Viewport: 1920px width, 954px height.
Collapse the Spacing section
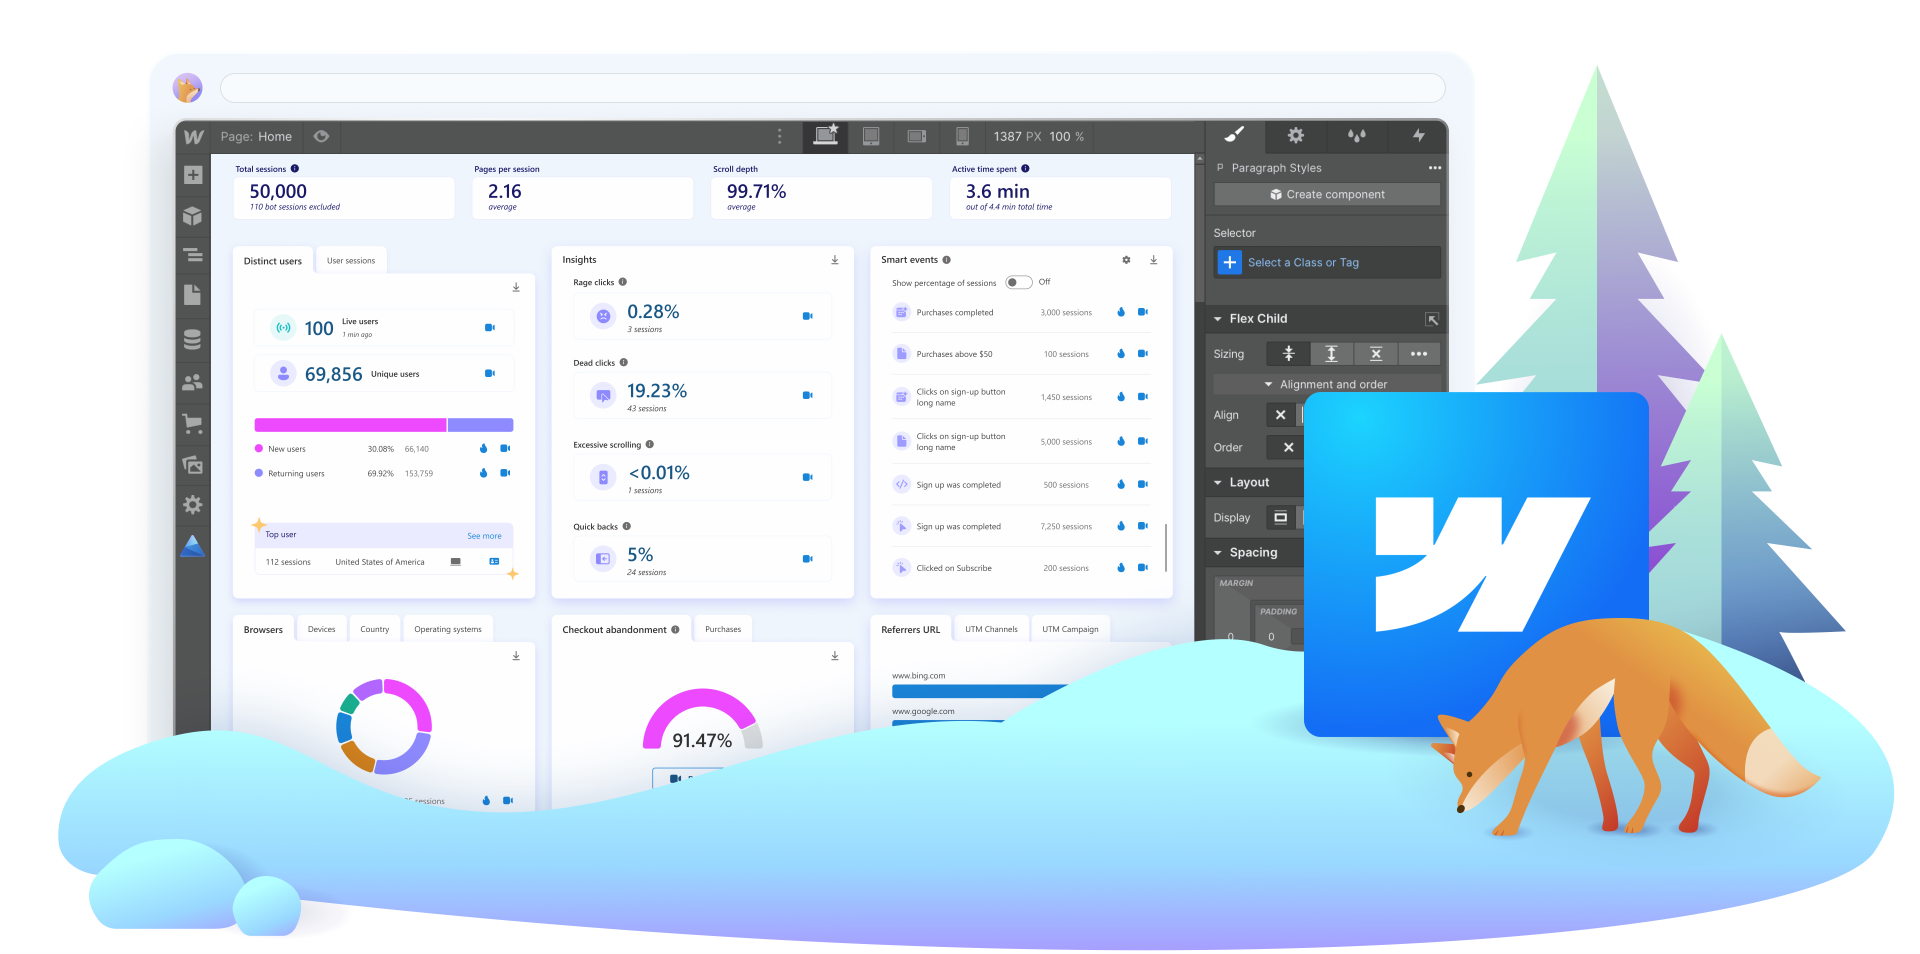click(x=1217, y=552)
